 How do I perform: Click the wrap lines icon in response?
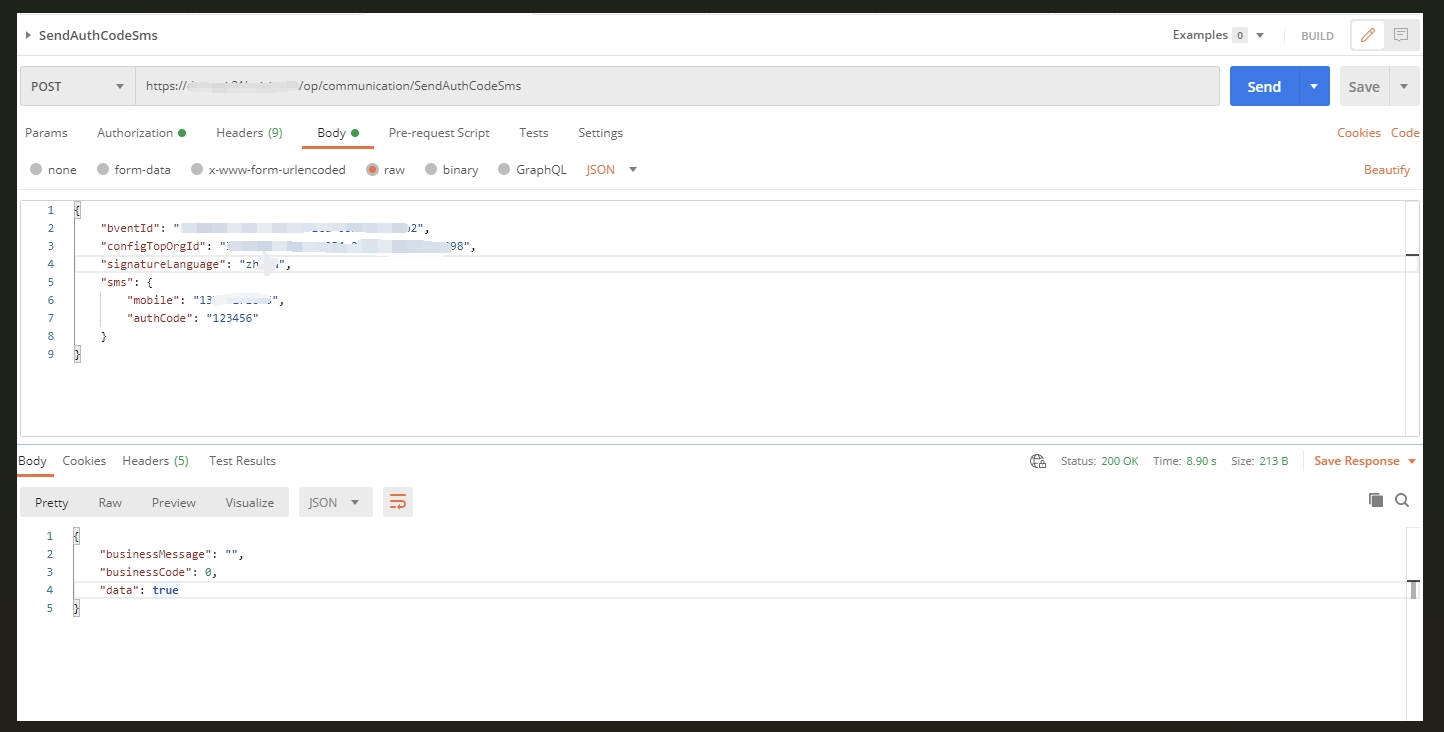[398, 502]
